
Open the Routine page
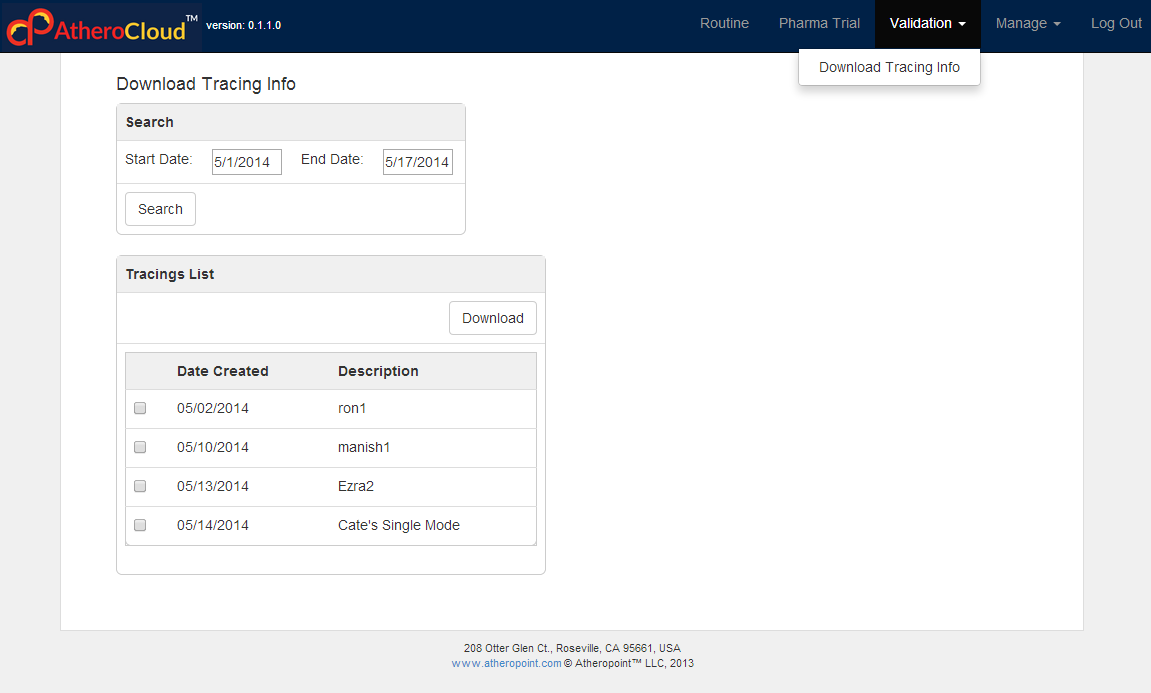[x=724, y=23]
